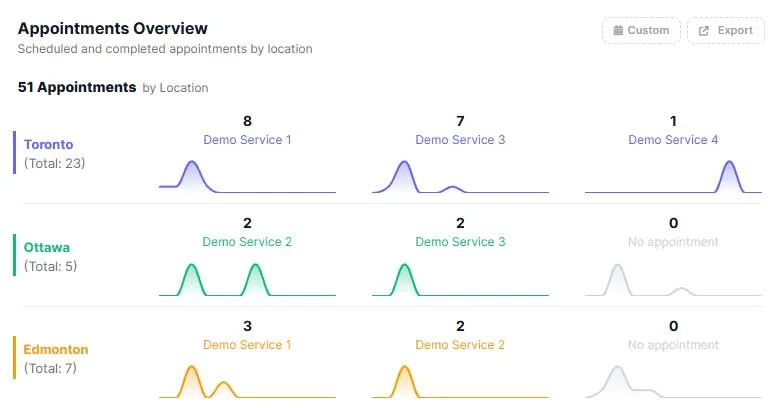Open Toronto Demo Service 1 link
The height and width of the screenshot is (408, 783).
pos(247,140)
